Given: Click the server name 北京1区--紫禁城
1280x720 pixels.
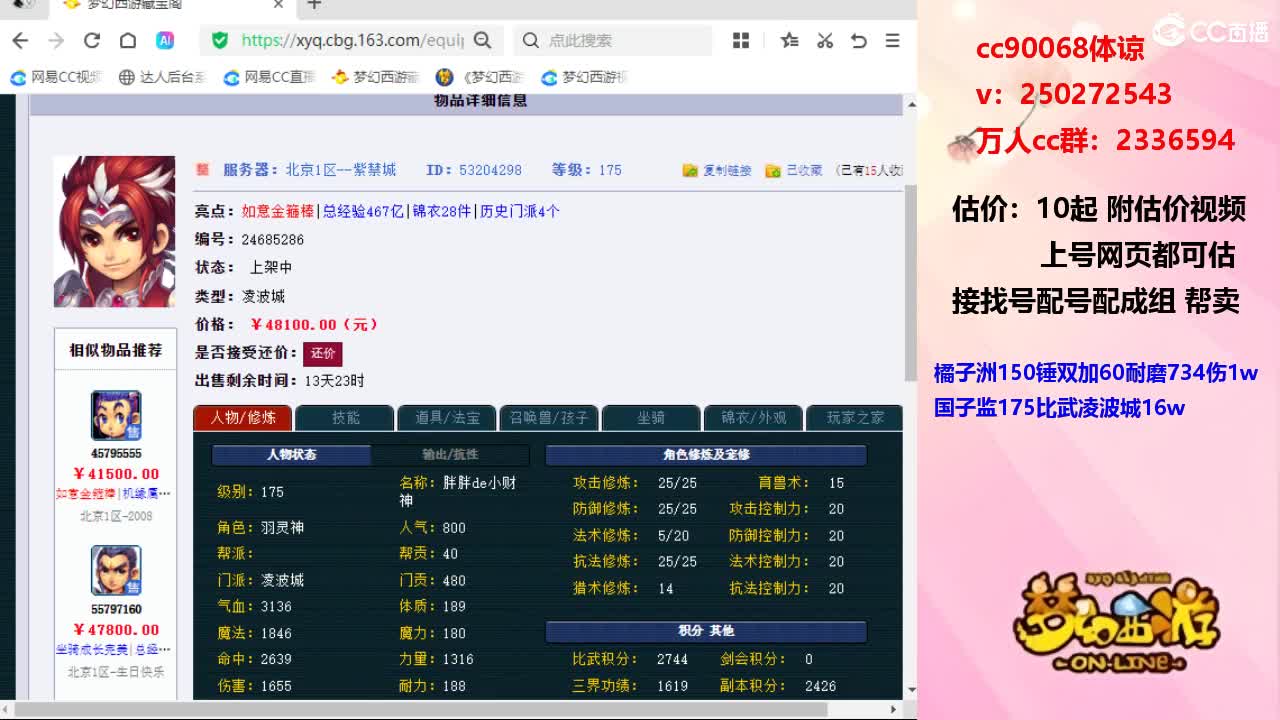Looking at the screenshot, I should click(x=340, y=170).
